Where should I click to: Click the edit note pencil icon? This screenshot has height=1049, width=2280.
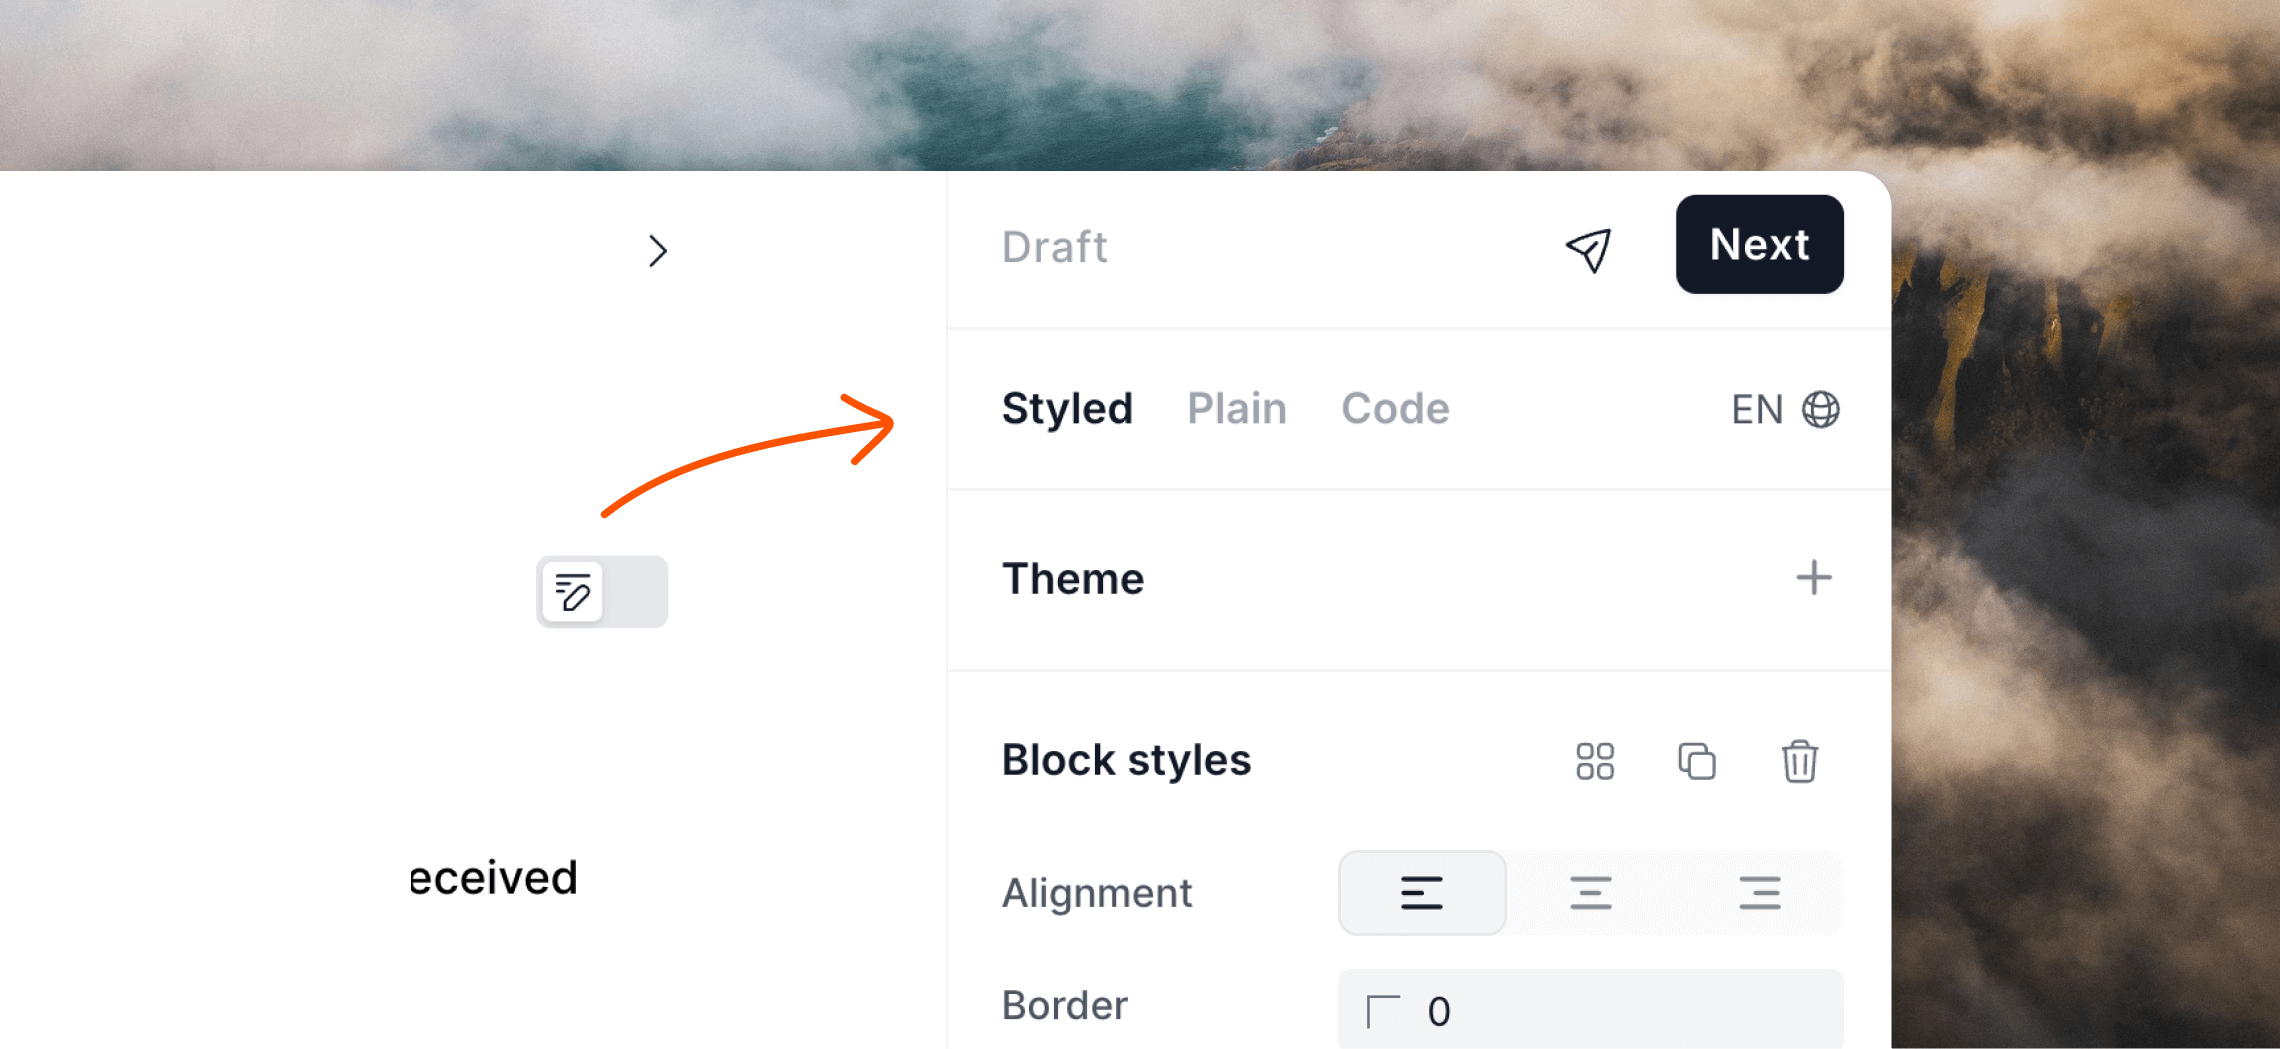pos(572,592)
